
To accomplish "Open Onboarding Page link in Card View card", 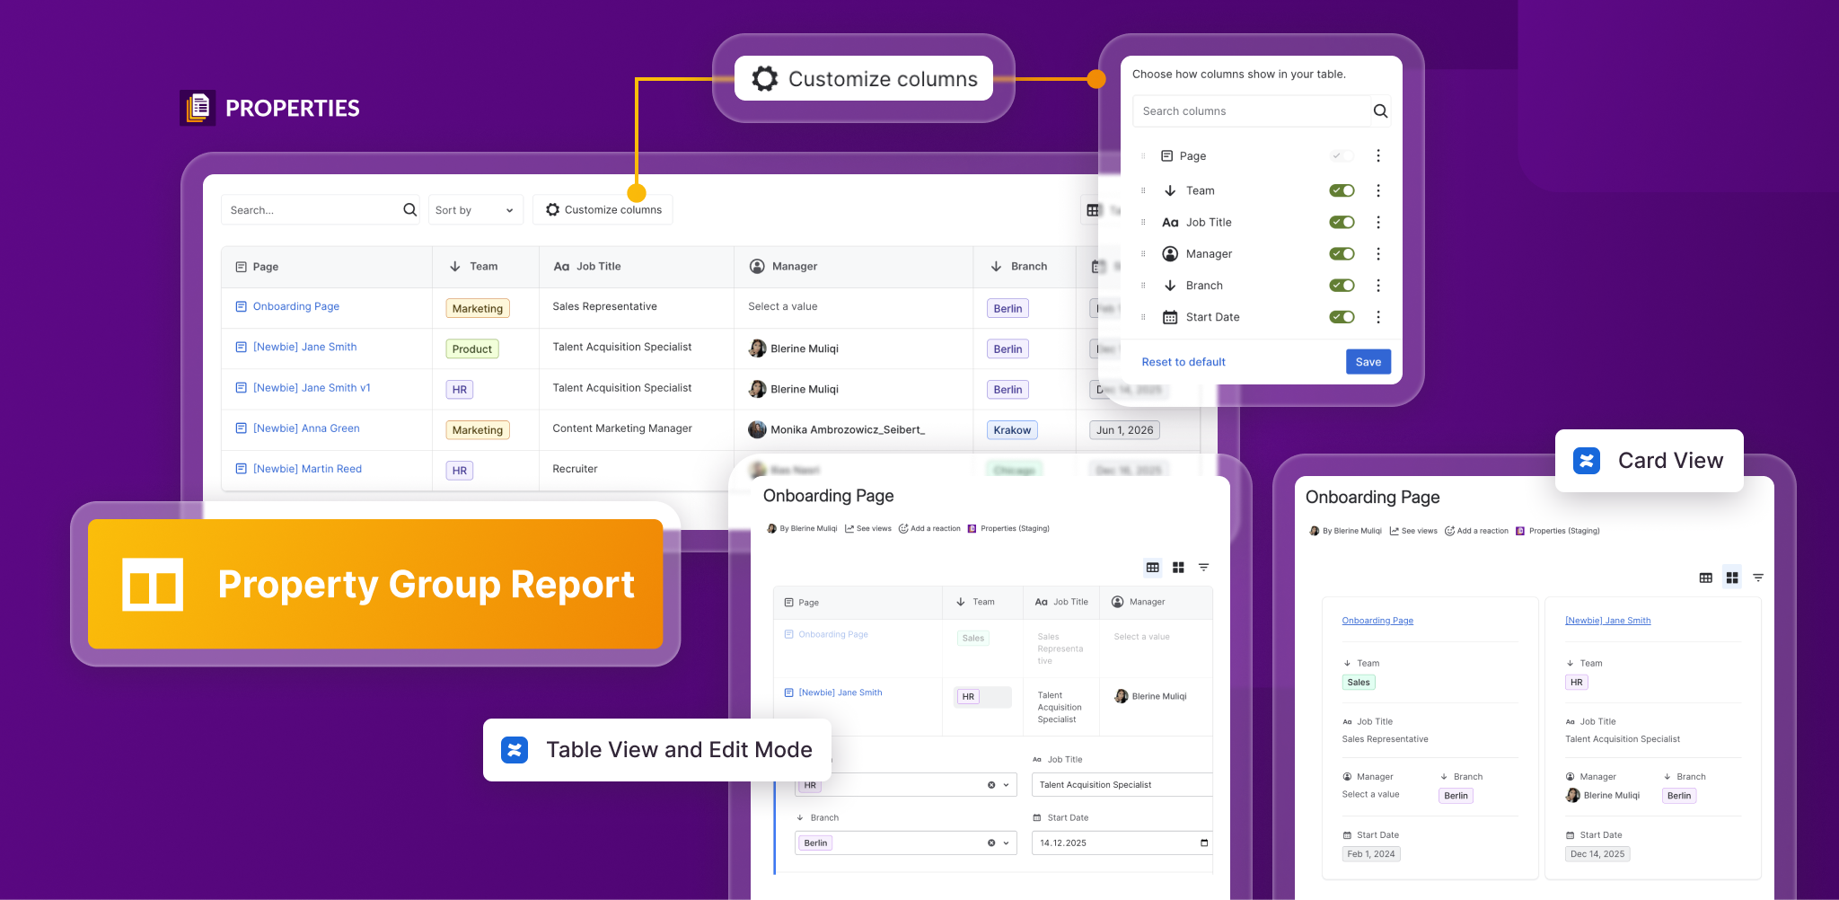I will [1377, 621].
